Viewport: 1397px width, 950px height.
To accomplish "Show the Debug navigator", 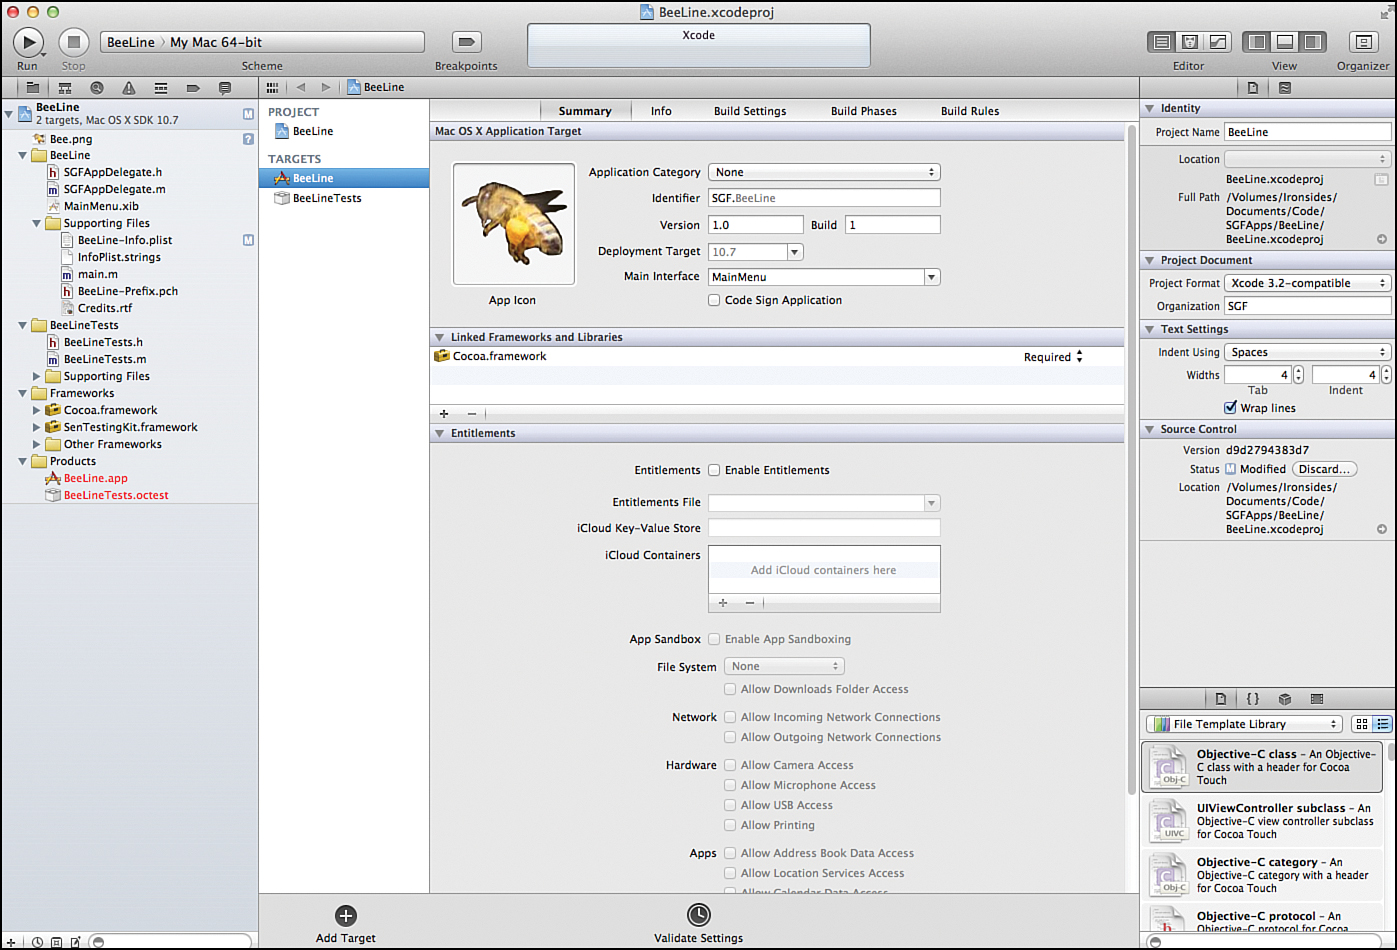I will point(161,88).
